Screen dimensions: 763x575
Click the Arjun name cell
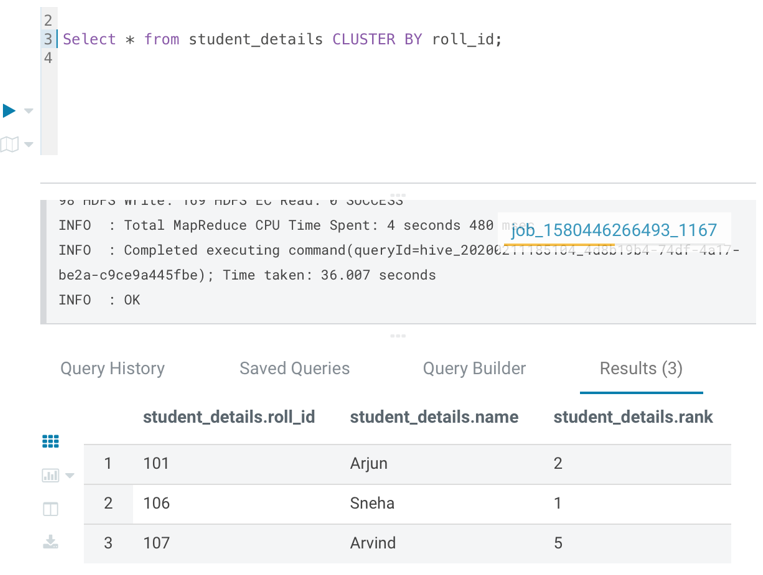[x=369, y=463]
